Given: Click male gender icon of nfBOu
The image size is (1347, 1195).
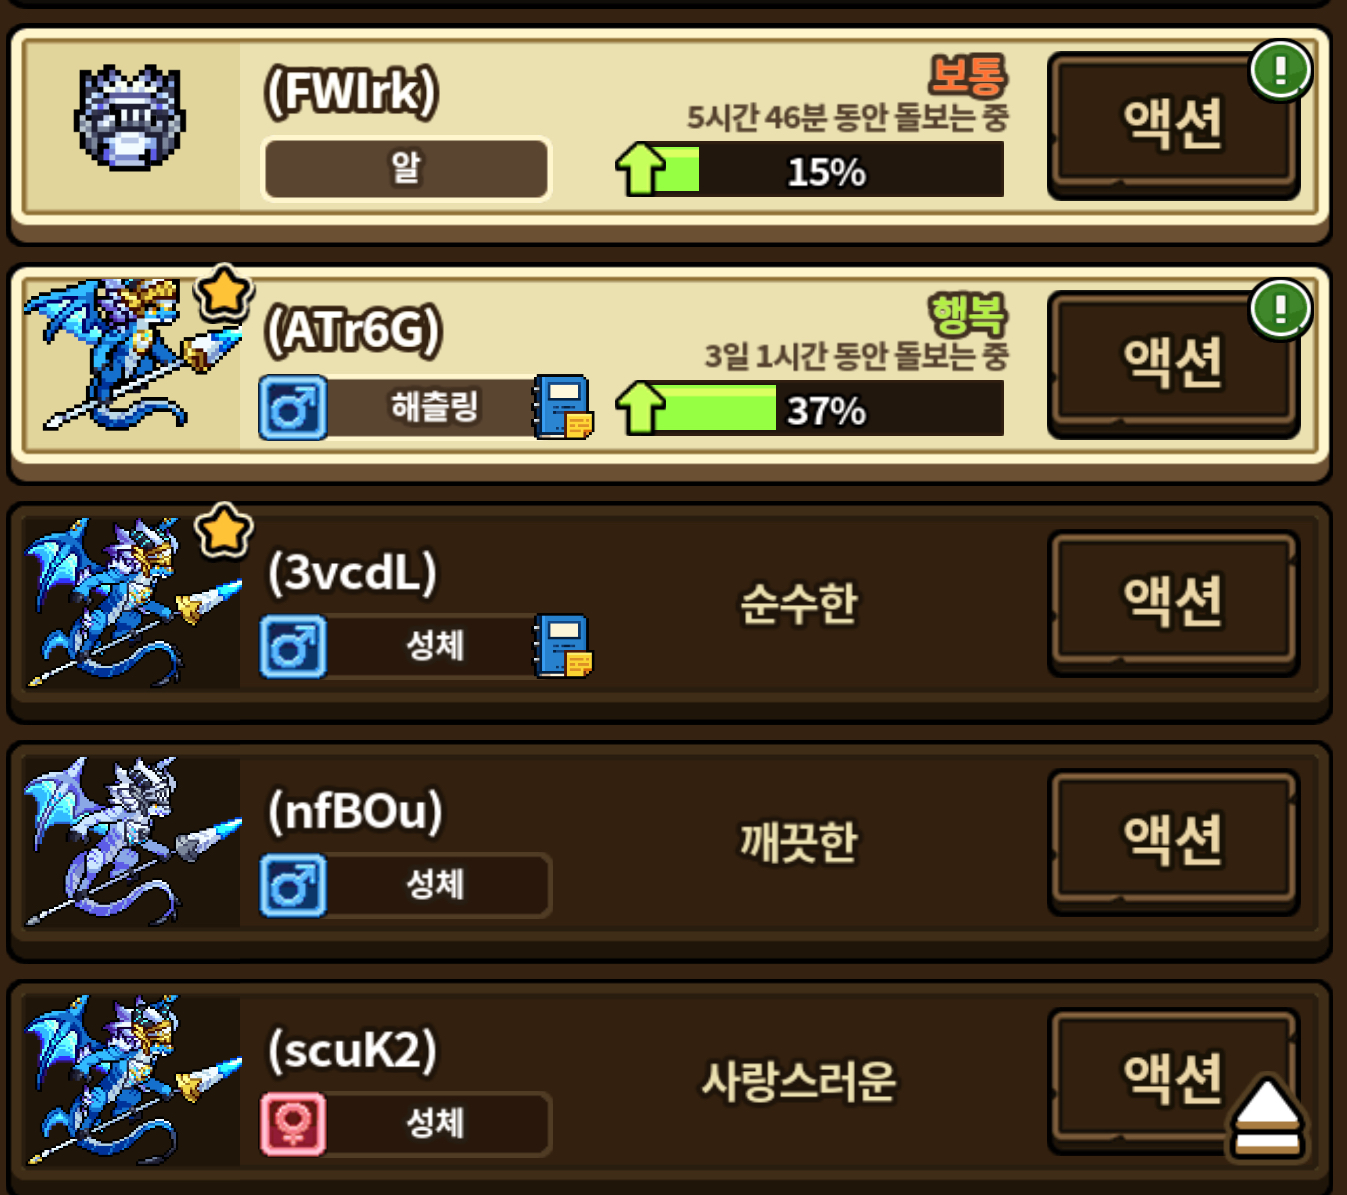Looking at the screenshot, I should 293,886.
